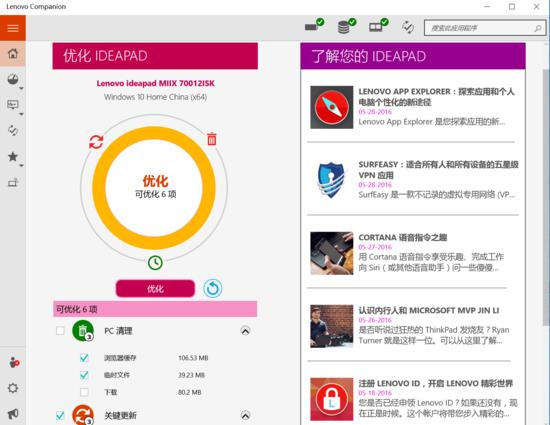
Task: Uncheck the 浏览器缓存 checkbox
Action: 84,358
